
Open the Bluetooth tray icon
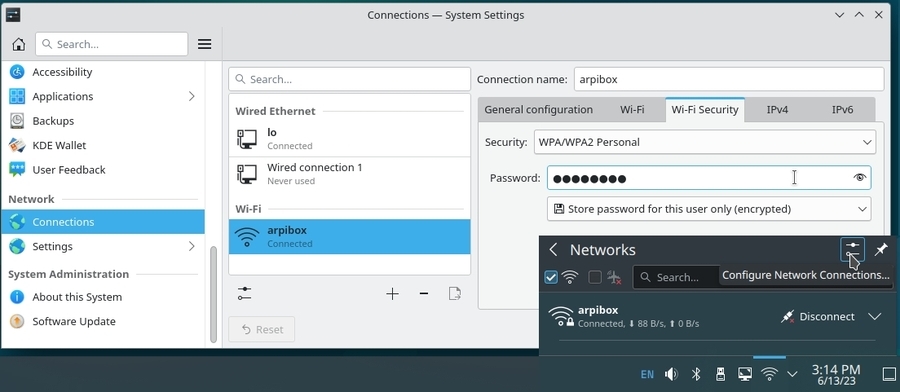pyautogui.click(x=696, y=374)
